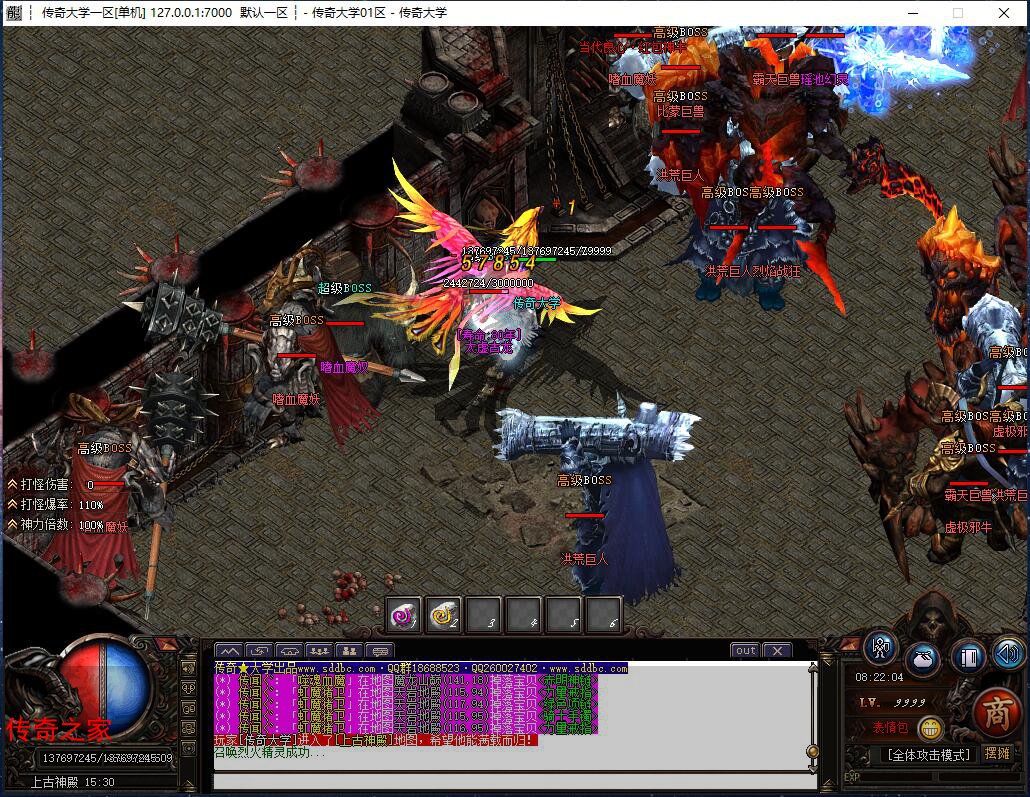This screenshot has width=1030, height=797.
Task: Select empty quick slot 5
Action: pos(564,616)
